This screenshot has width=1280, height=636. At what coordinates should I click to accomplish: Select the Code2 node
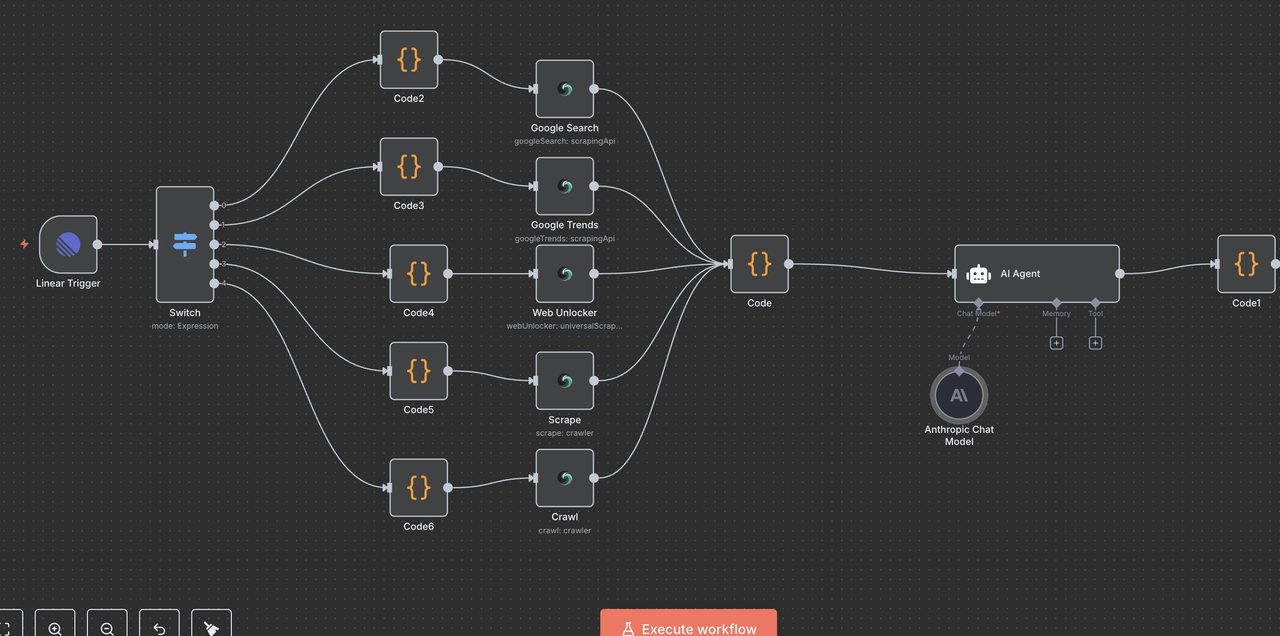[409, 60]
